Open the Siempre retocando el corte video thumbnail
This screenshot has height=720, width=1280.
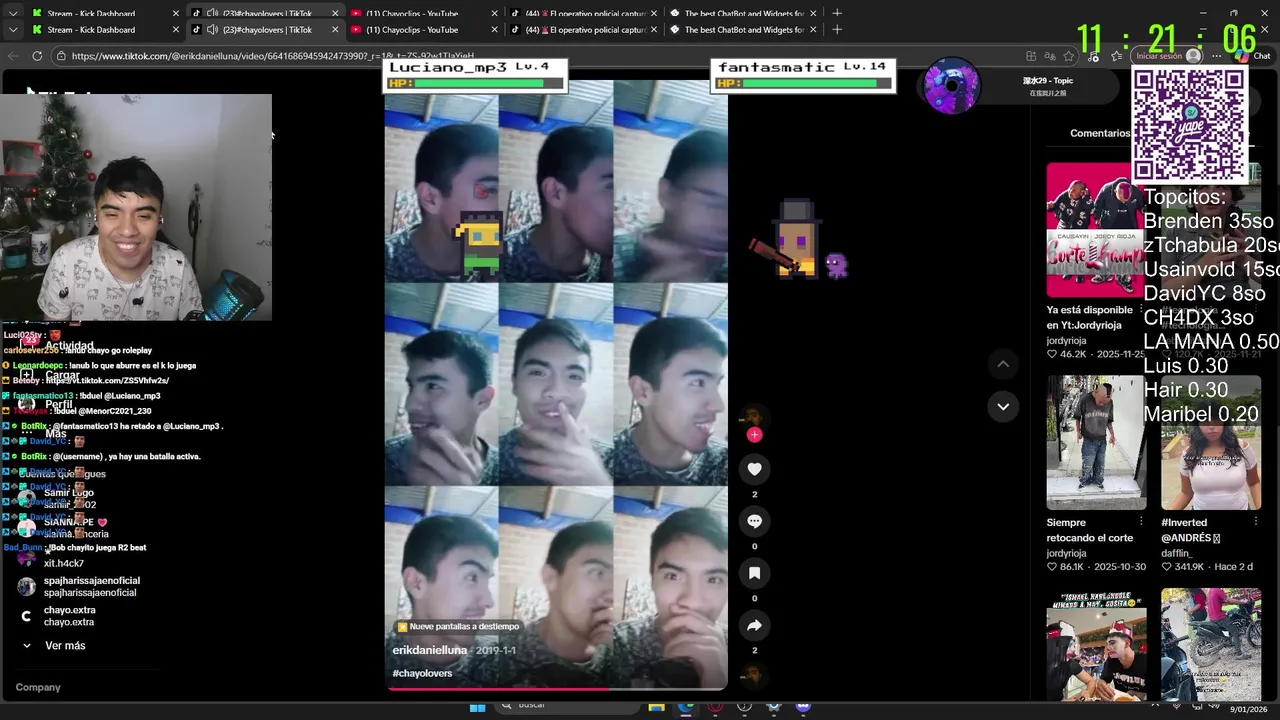[x=1096, y=442]
